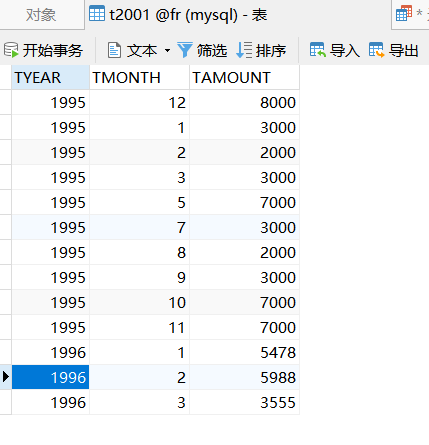This screenshot has width=429, height=445.
Task: Open the partially visible query tab icon
Action: [404, 14]
